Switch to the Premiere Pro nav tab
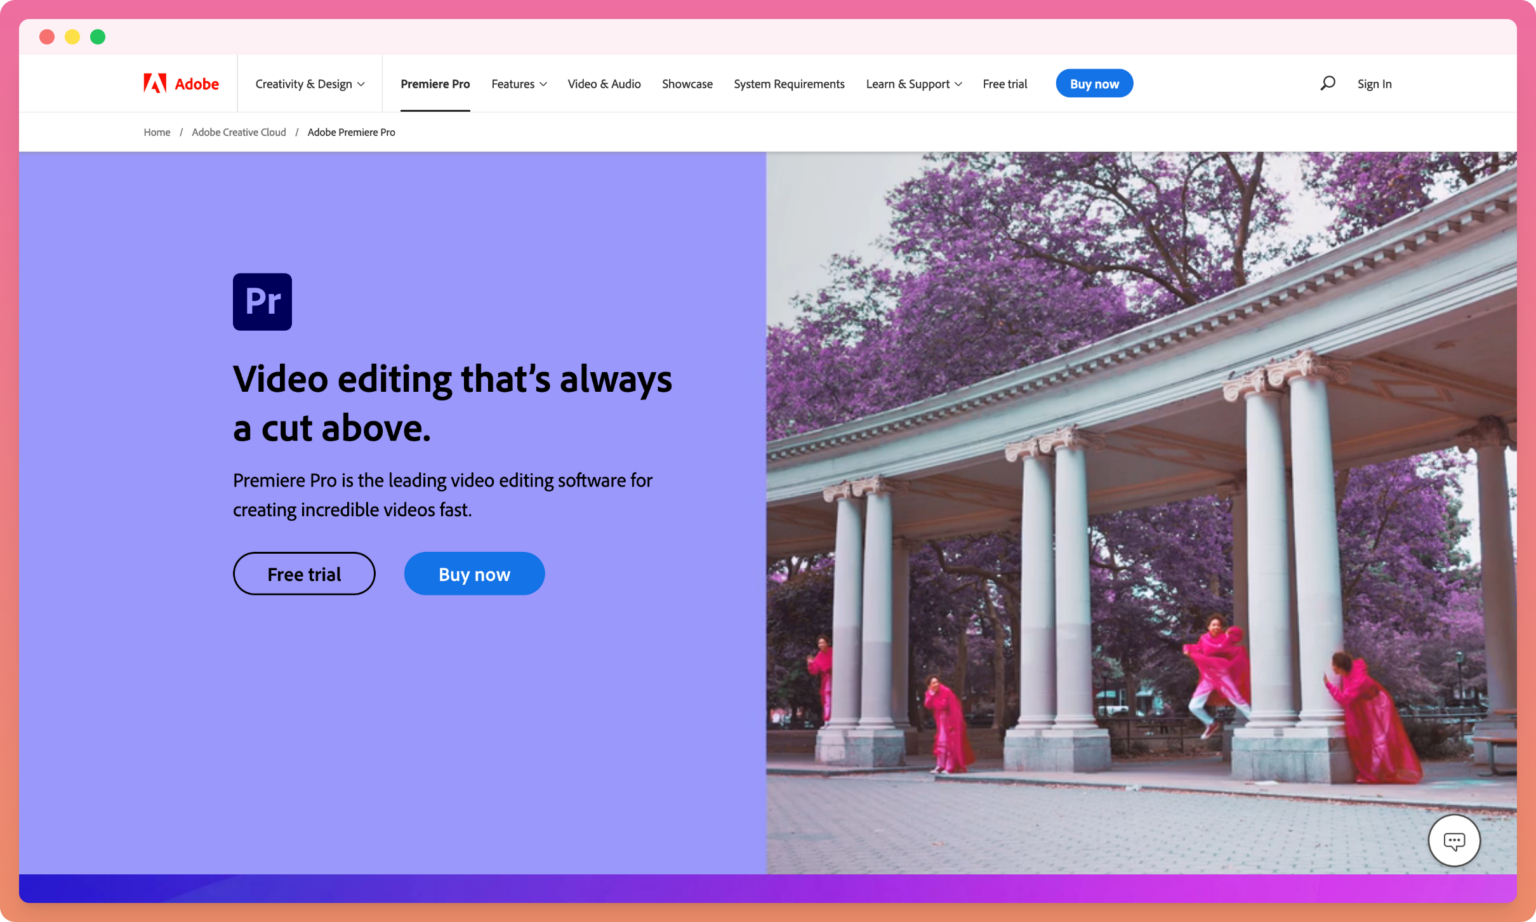The width and height of the screenshot is (1536, 922). click(x=435, y=83)
